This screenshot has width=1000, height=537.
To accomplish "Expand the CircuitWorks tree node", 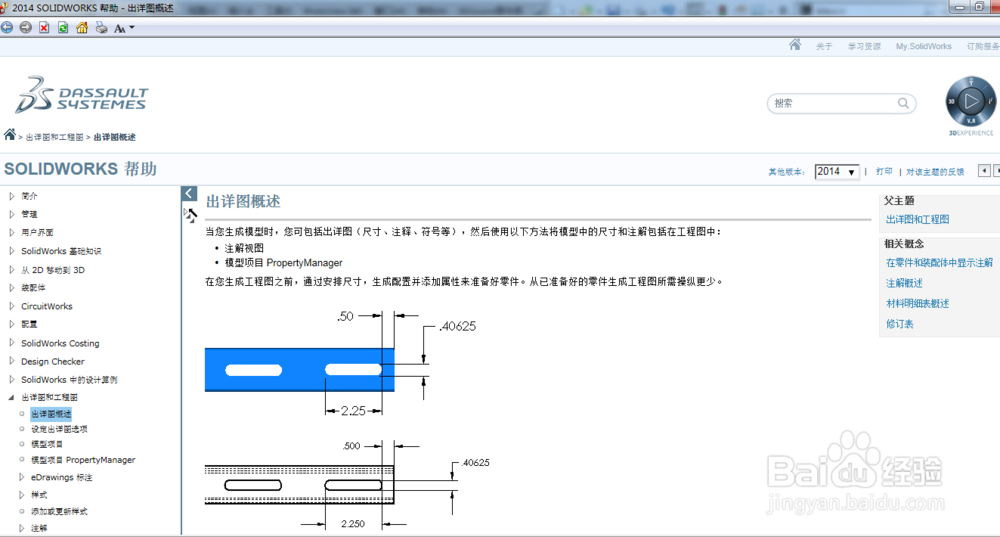I will [11, 305].
